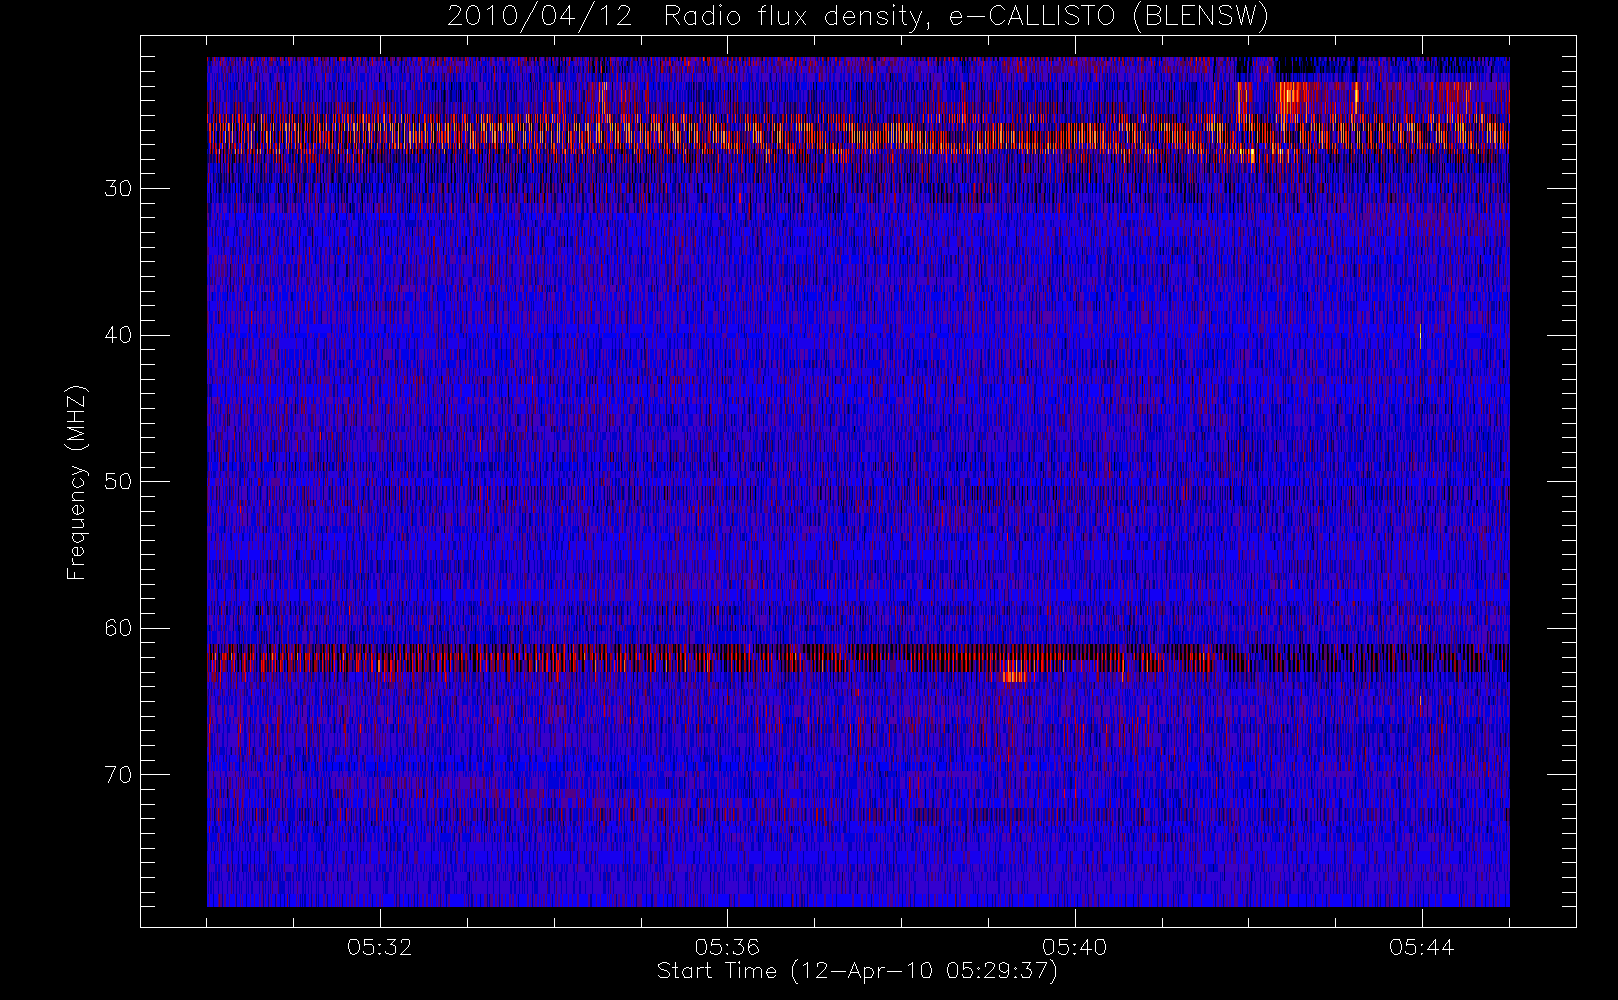Click the 'Frequency (MHZ)' axis label

[x=77, y=482]
